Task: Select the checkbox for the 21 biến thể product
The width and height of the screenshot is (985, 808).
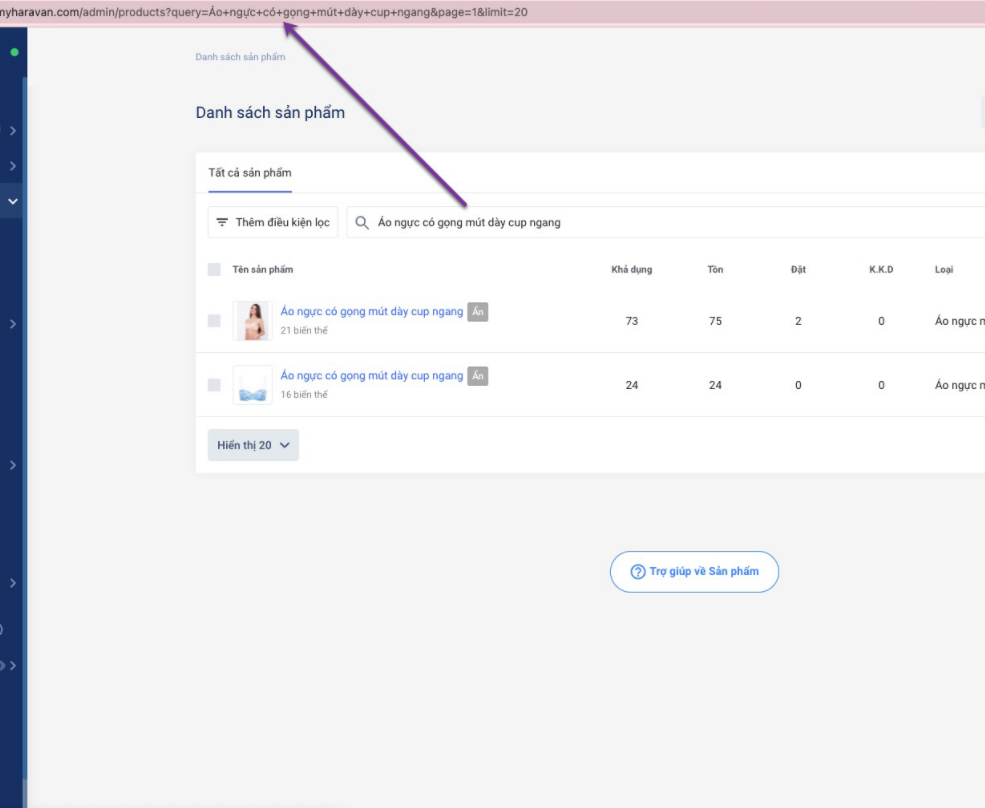Action: [214, 321]
